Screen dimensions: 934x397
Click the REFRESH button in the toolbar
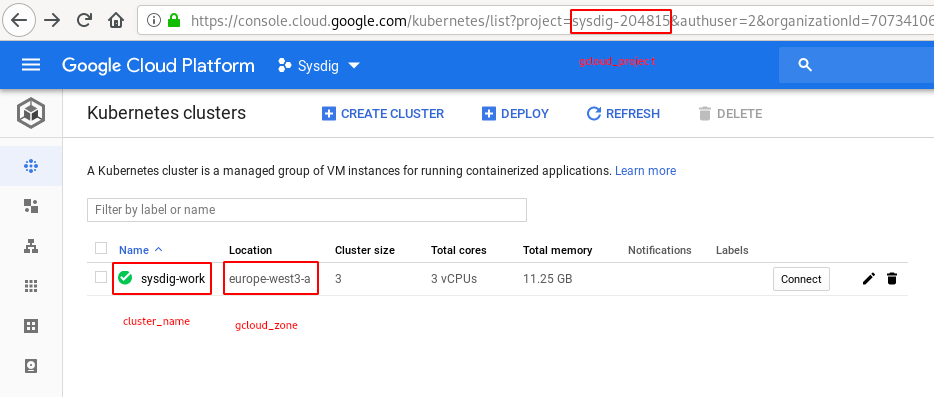coord(623,113)
